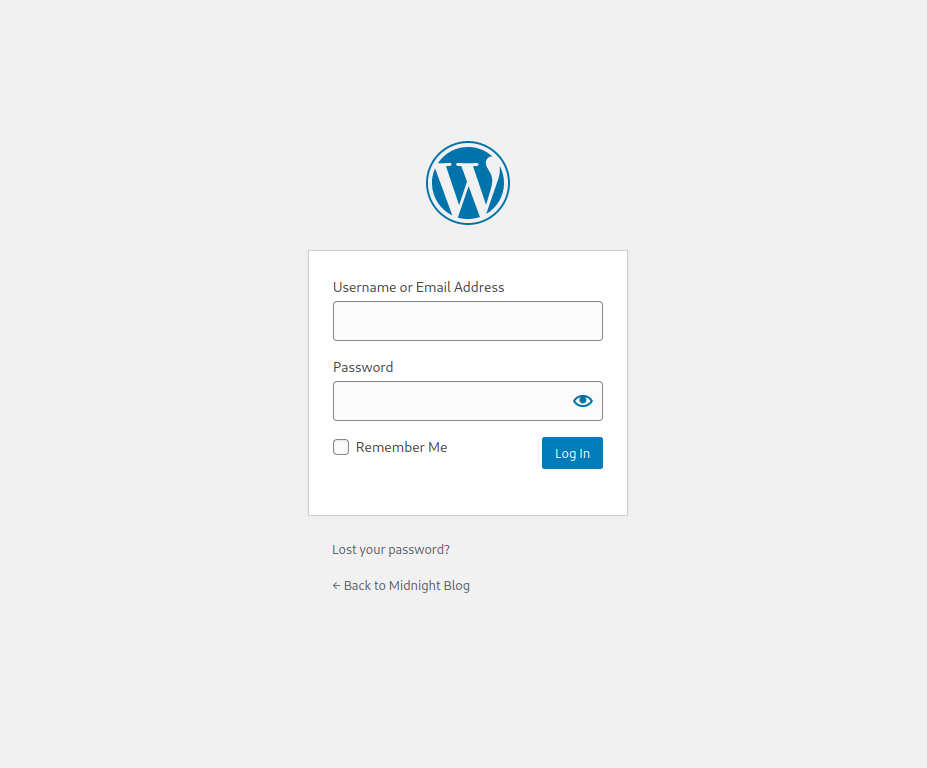The image size is (927, 768).
Task: Start password recovery with Lost your password?
Action: (391, 550)
